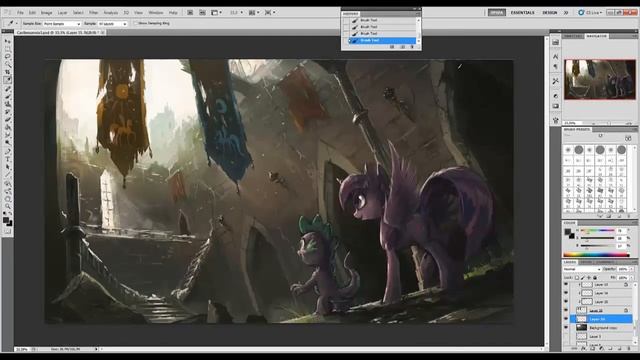The image size is (640, 360).
Task: Expand more workspaces chevron
Action: (x=566, y=13)
